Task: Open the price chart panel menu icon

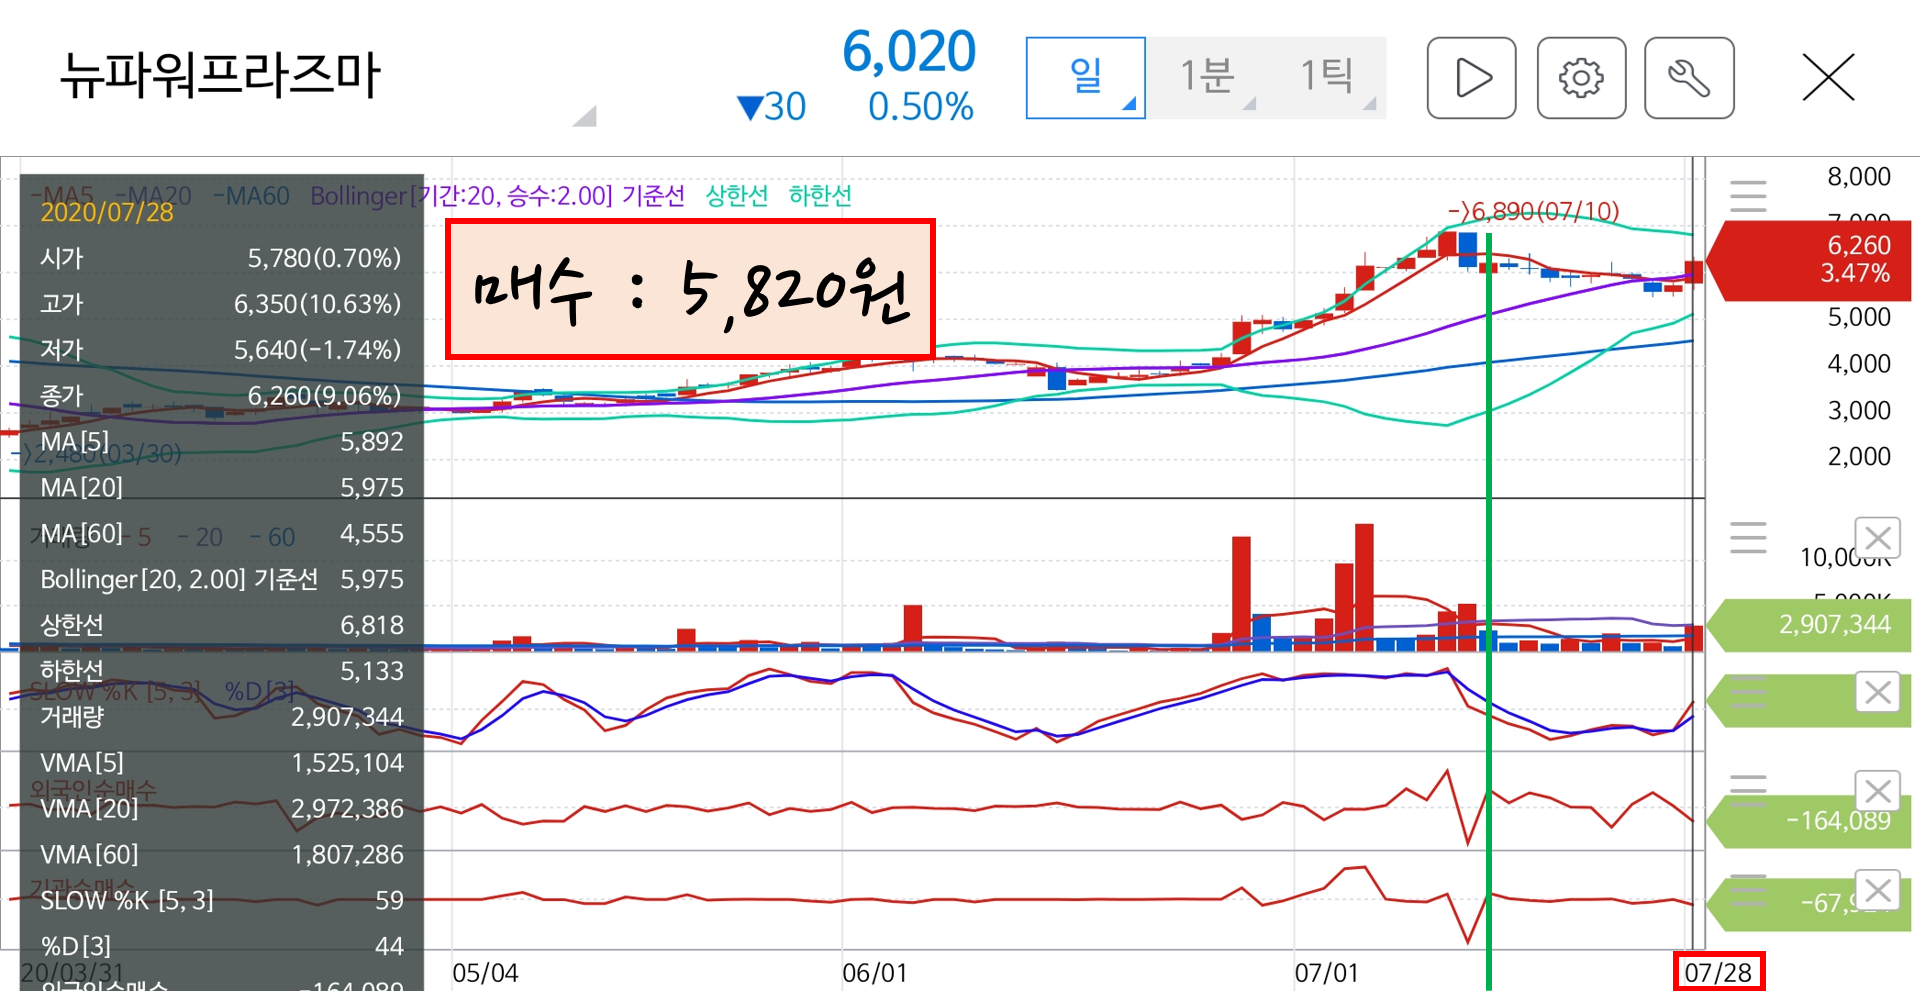Action: pyautogui.click(x=1748, y=195)
